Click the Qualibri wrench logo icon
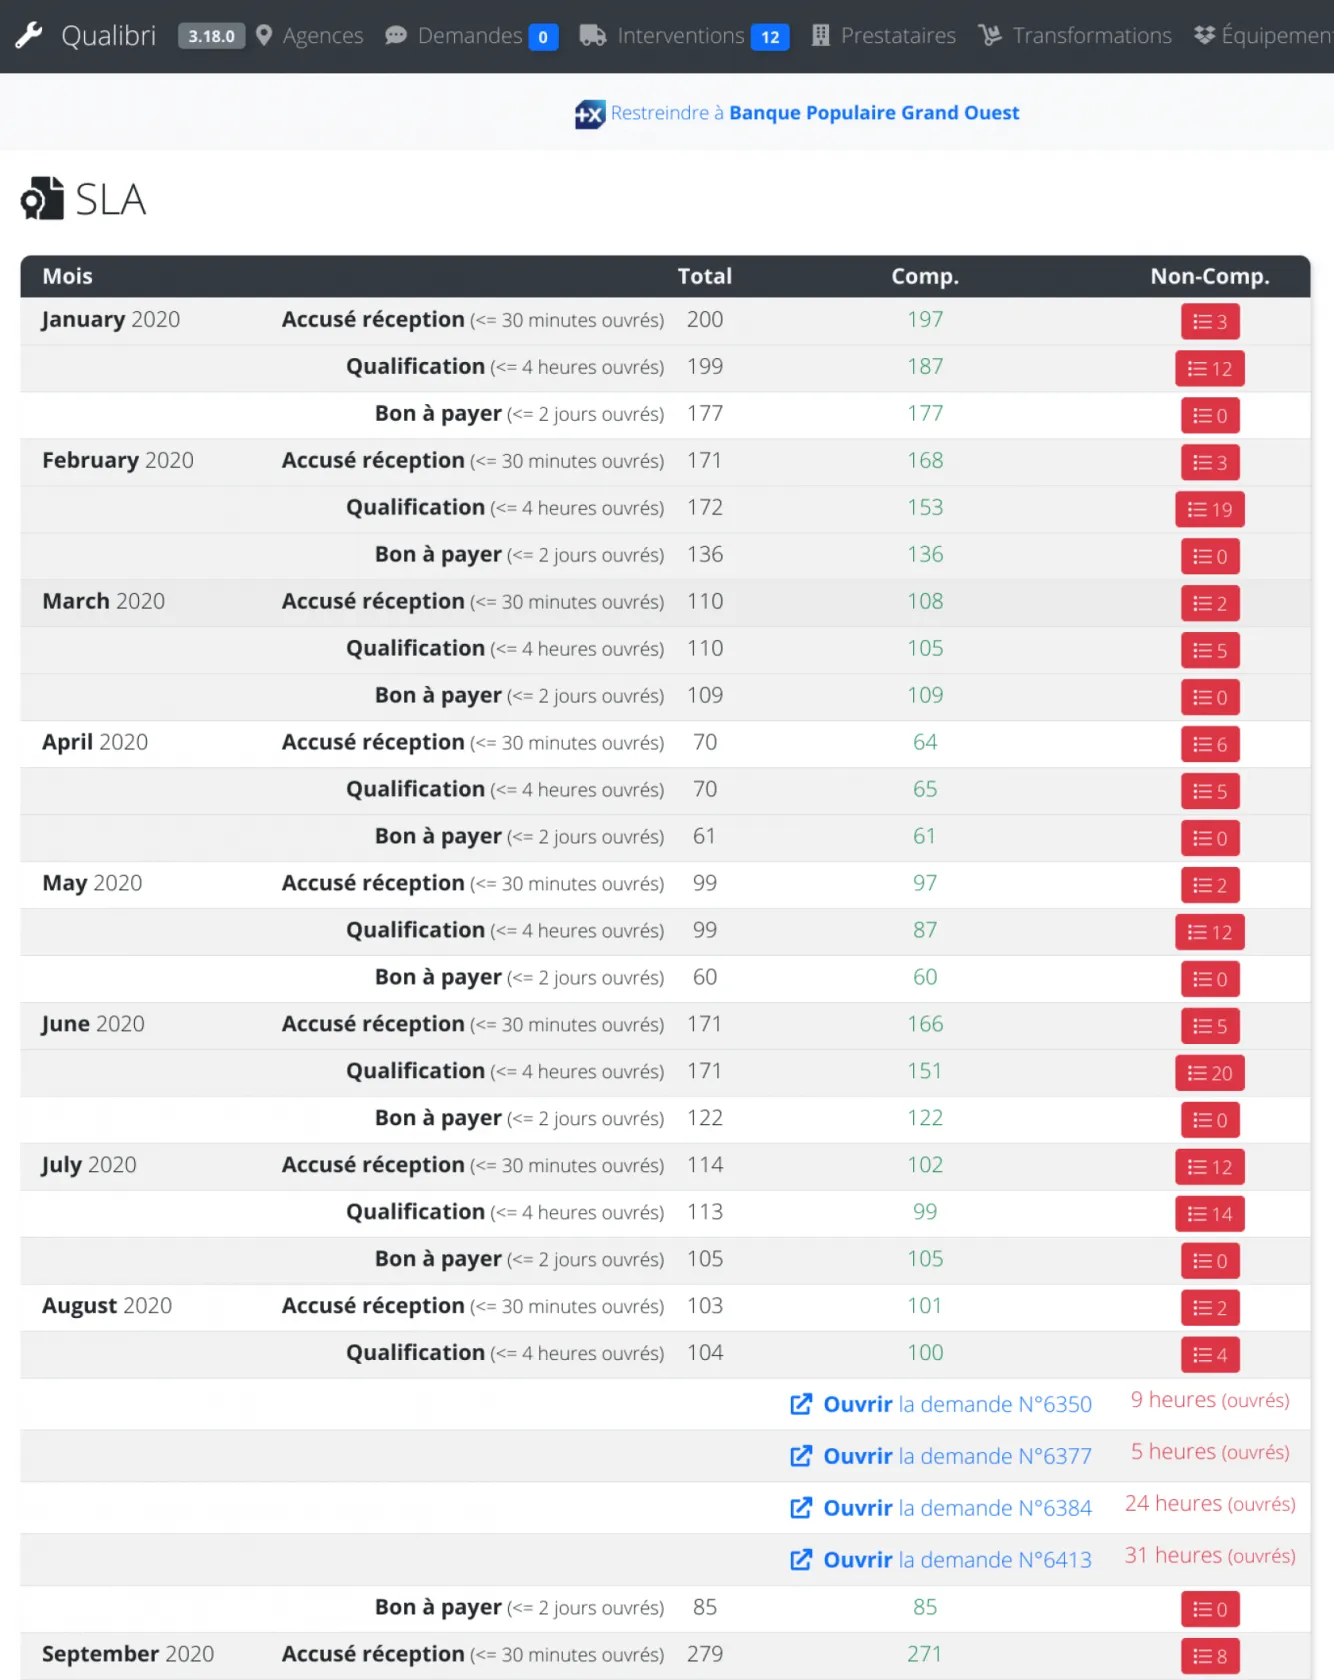1334x1680 pixels. [x=28, y=36]
